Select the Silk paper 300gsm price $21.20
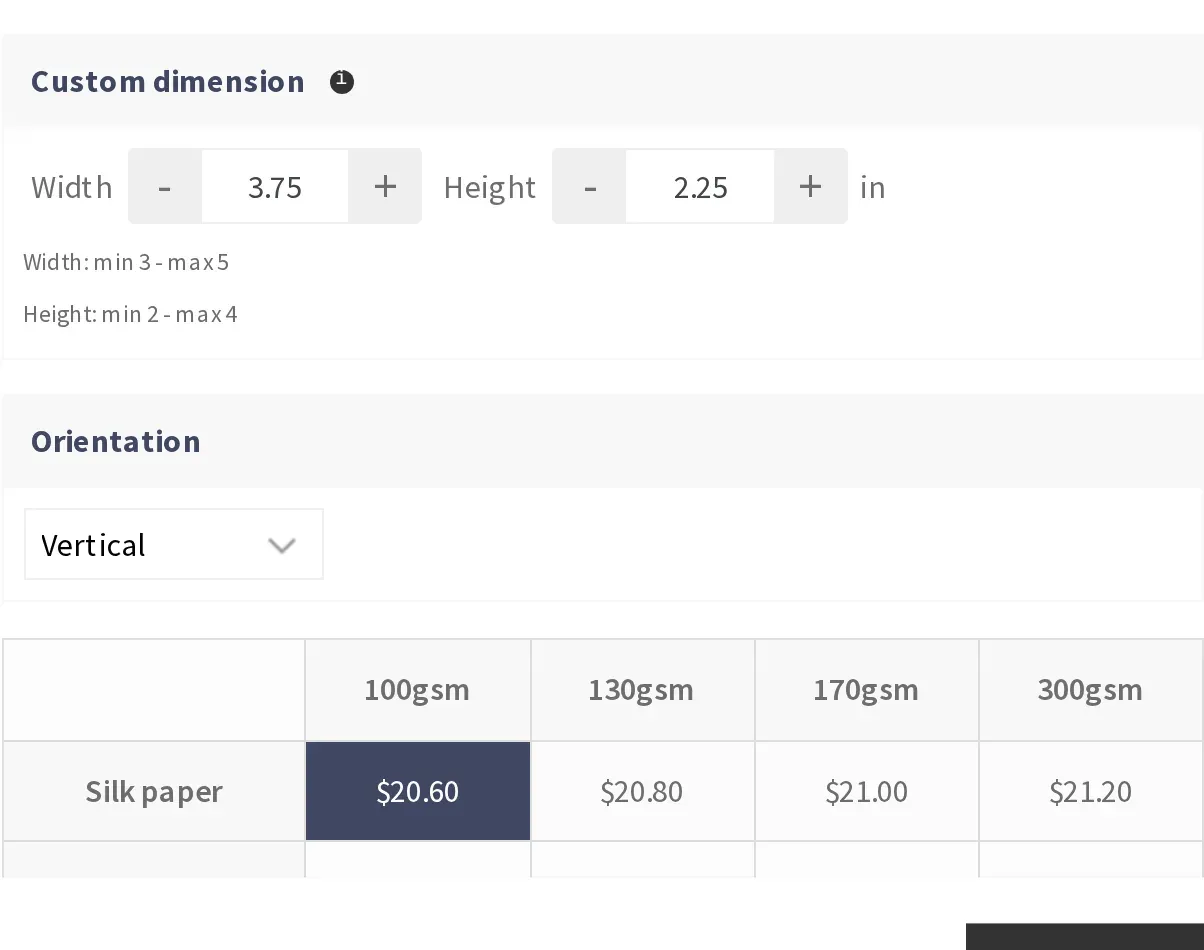1204x950 pixels. (1091, 791)
